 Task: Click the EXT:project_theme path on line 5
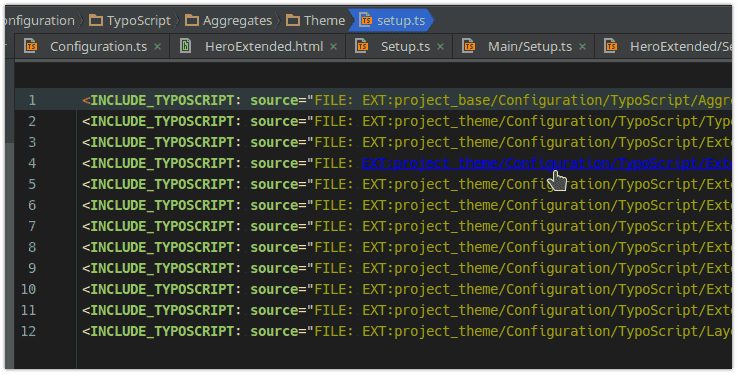(547, 184)
